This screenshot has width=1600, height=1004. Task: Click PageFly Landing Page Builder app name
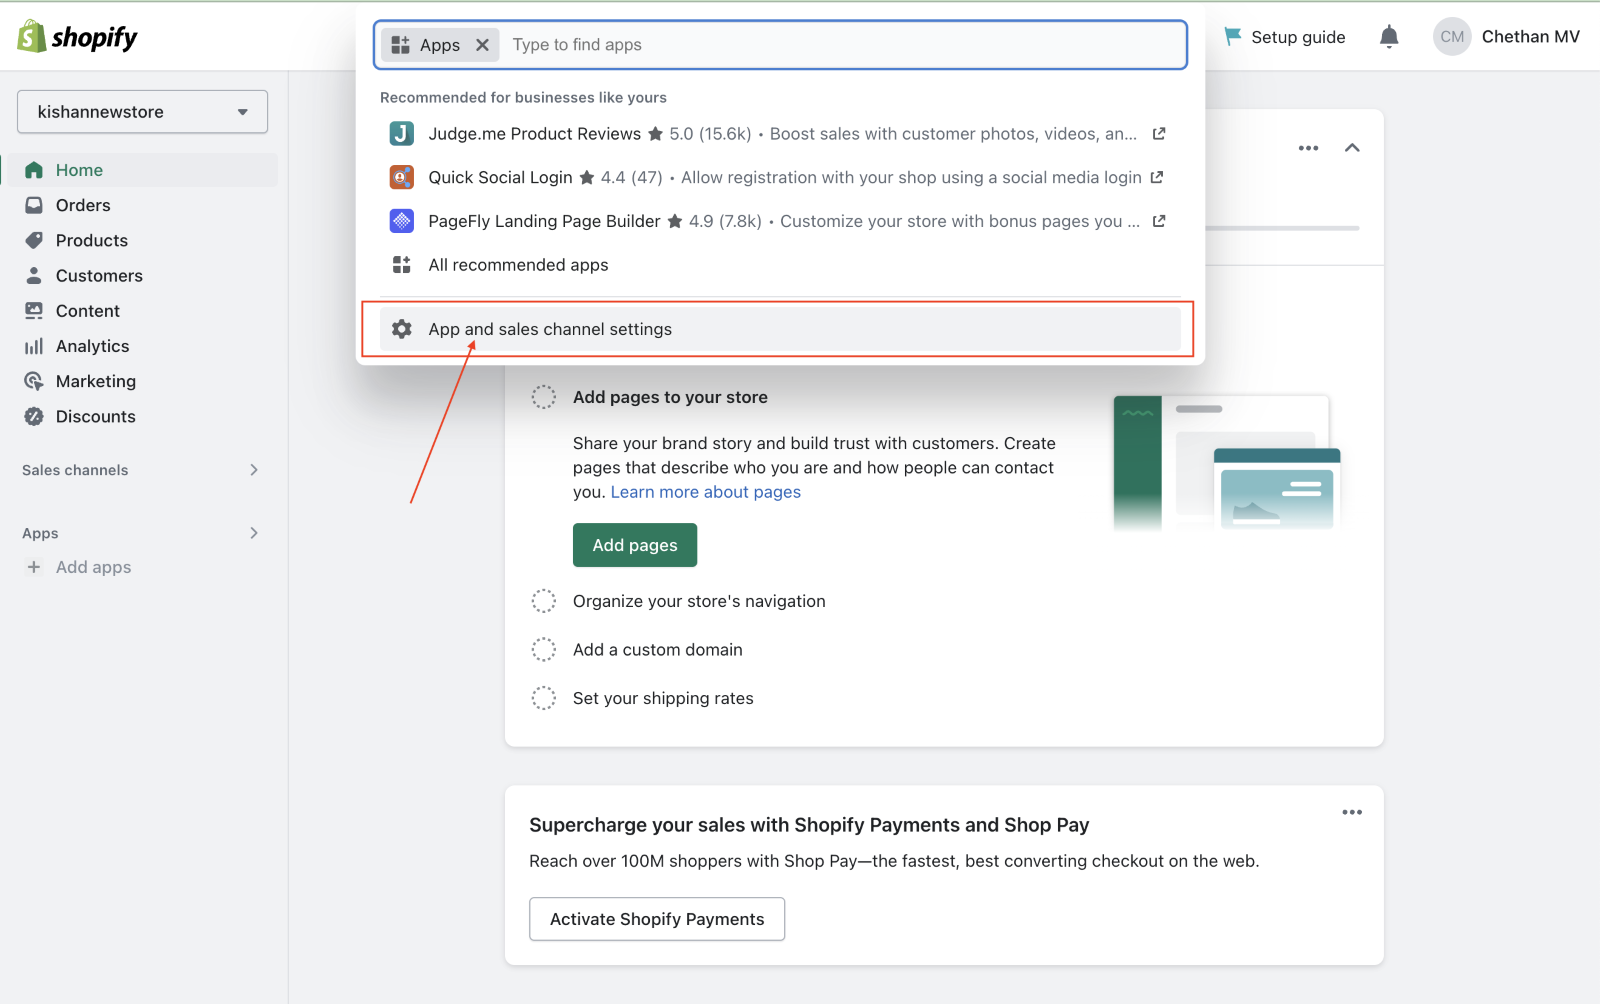click(x=544, y=221)
